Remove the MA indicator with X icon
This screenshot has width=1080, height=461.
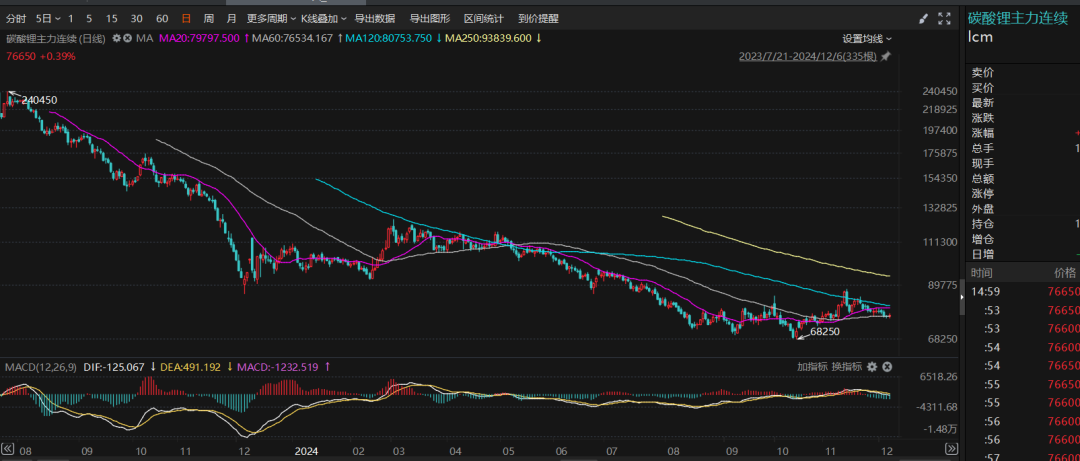127,38
